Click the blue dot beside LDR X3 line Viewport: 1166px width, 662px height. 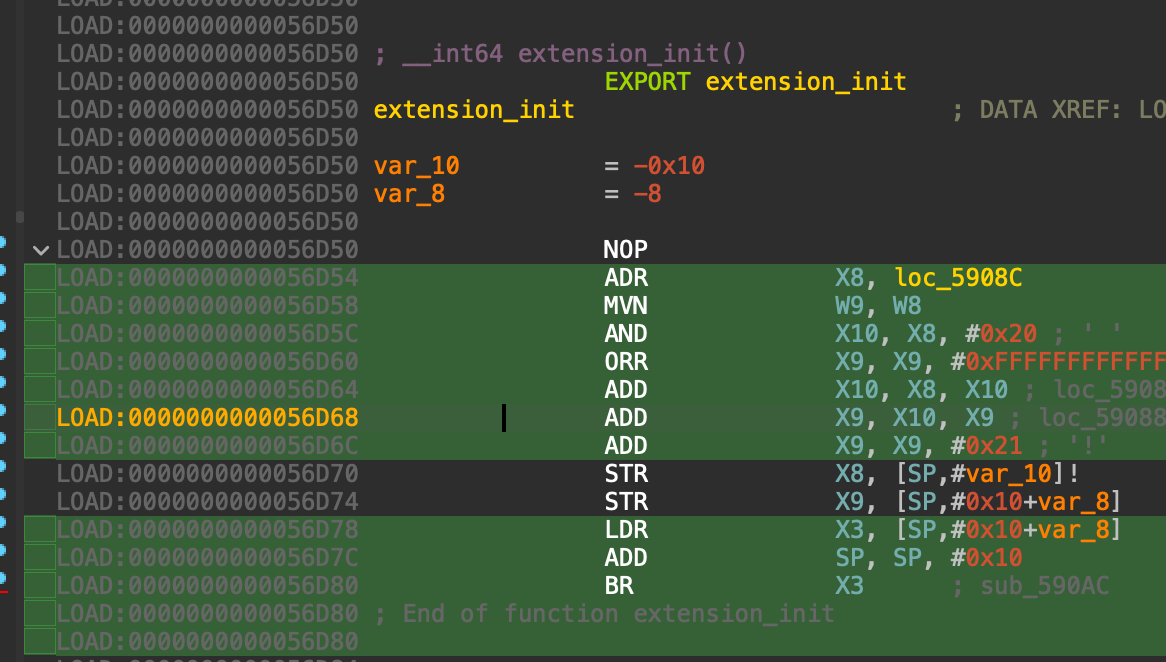(3, 522)
